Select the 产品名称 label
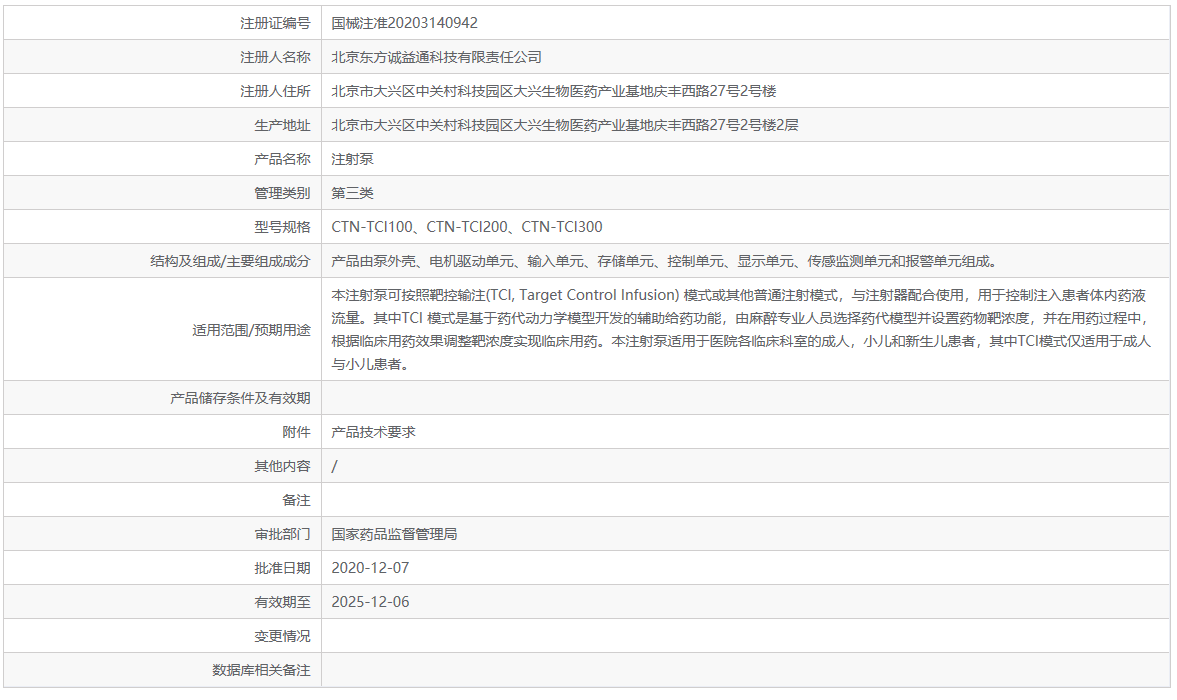This screenshot has height=700, width=1177. coord(281,159)
